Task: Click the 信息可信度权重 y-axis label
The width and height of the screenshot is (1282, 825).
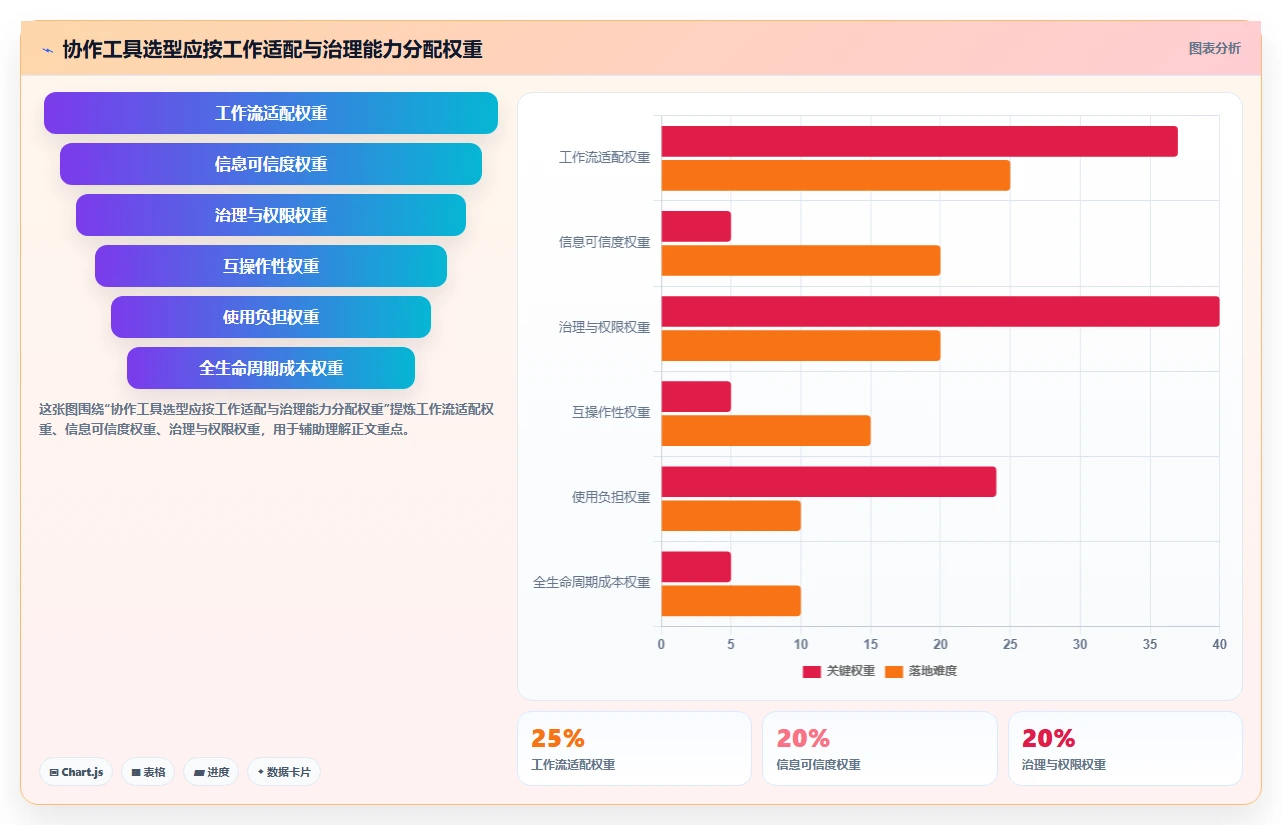Action: 604,242
